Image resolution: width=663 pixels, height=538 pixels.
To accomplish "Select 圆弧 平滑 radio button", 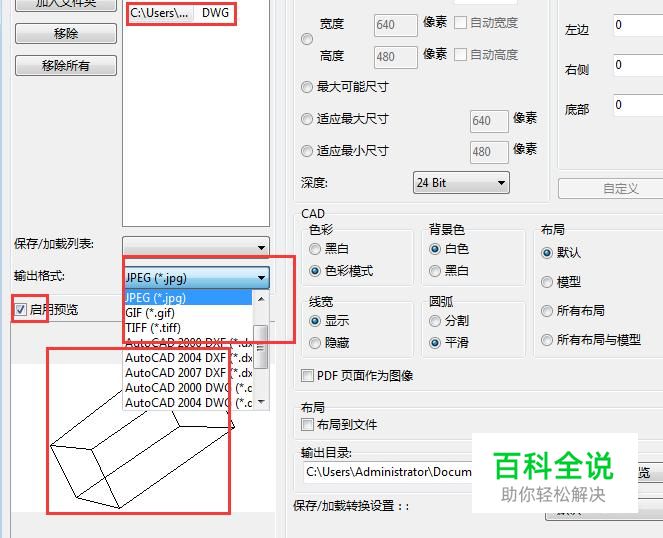I will [x=435, y=343].
